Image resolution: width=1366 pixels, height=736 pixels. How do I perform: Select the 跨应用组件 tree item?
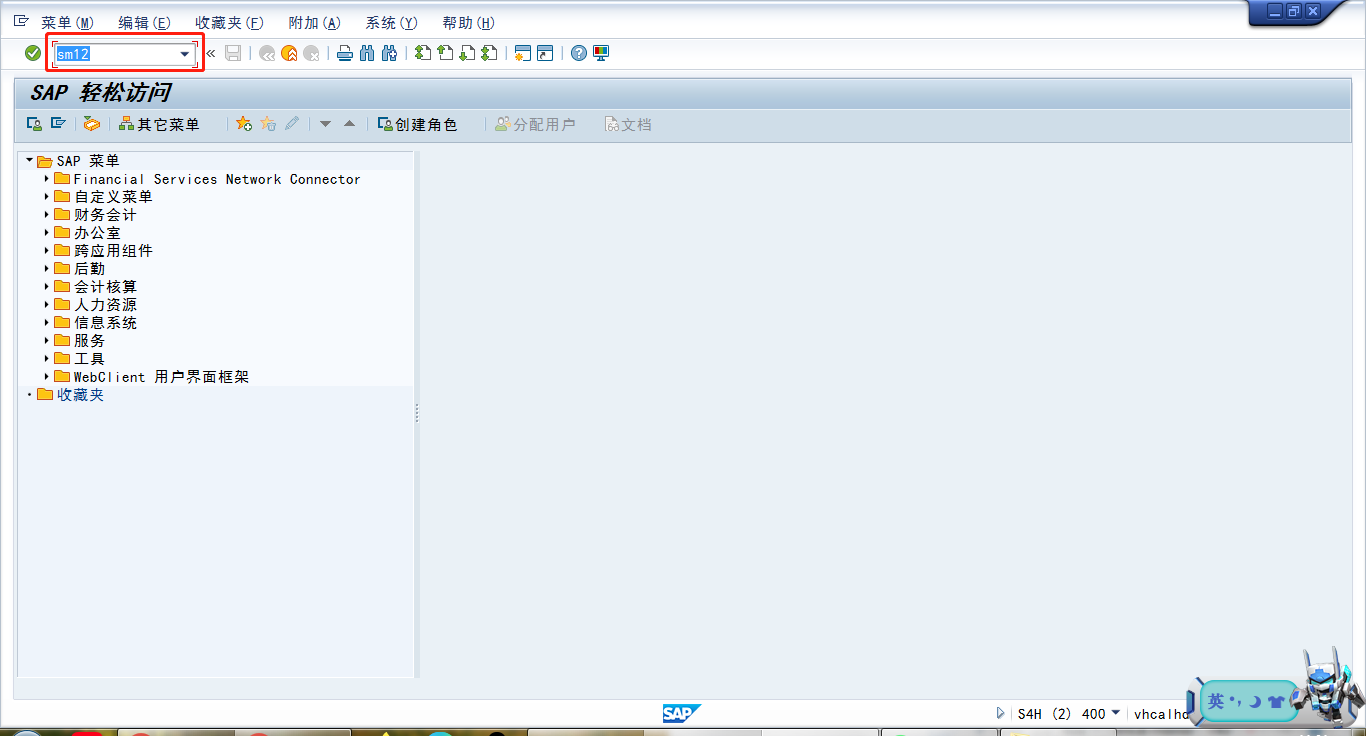[113, 251]
